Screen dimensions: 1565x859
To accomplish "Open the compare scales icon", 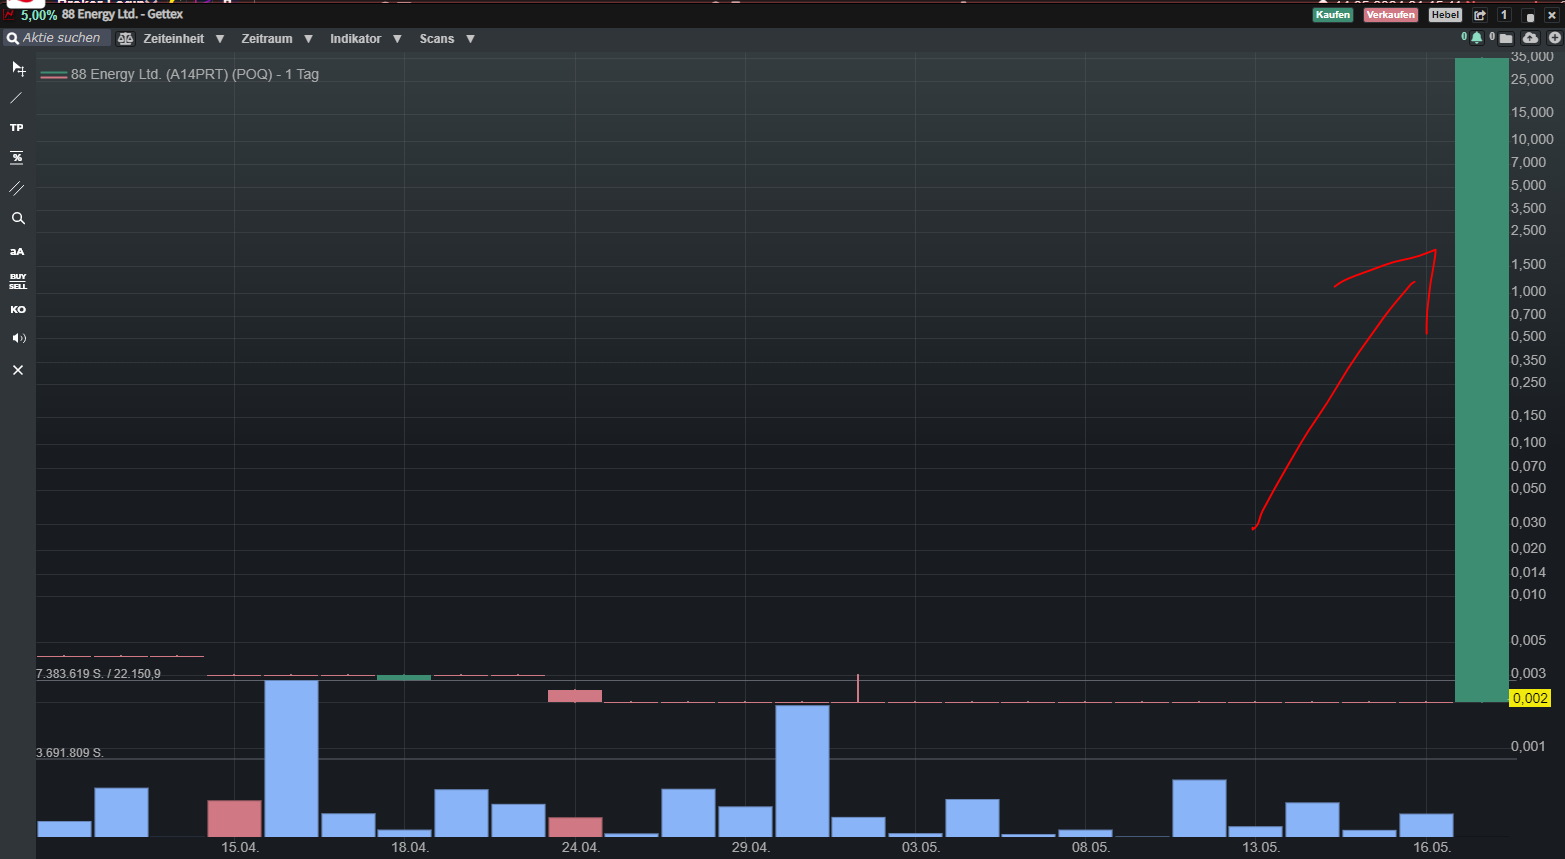I will pos(125,39).
